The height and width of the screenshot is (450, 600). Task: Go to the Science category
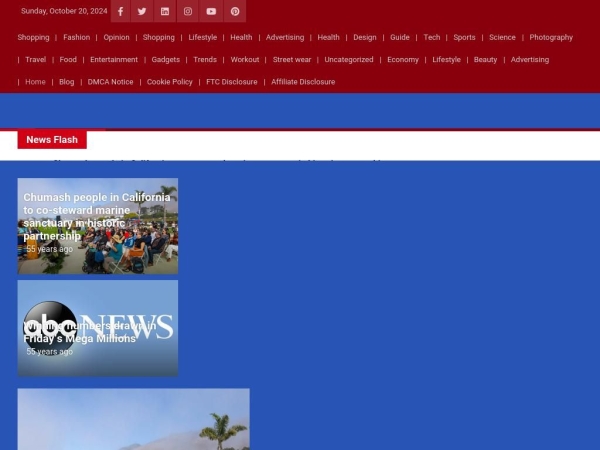[502, 38]
